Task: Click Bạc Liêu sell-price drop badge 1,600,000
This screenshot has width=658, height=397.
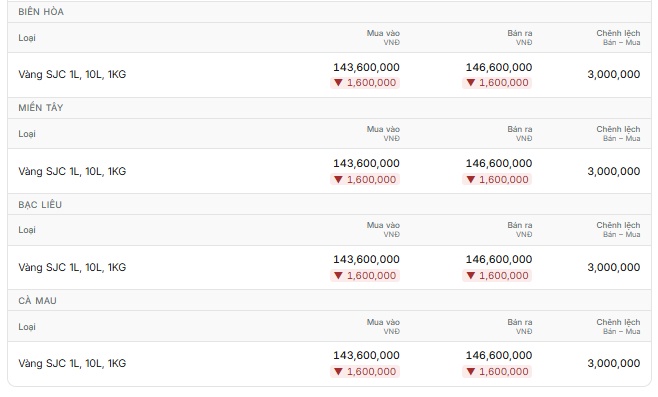Action: tap(497, 276)
